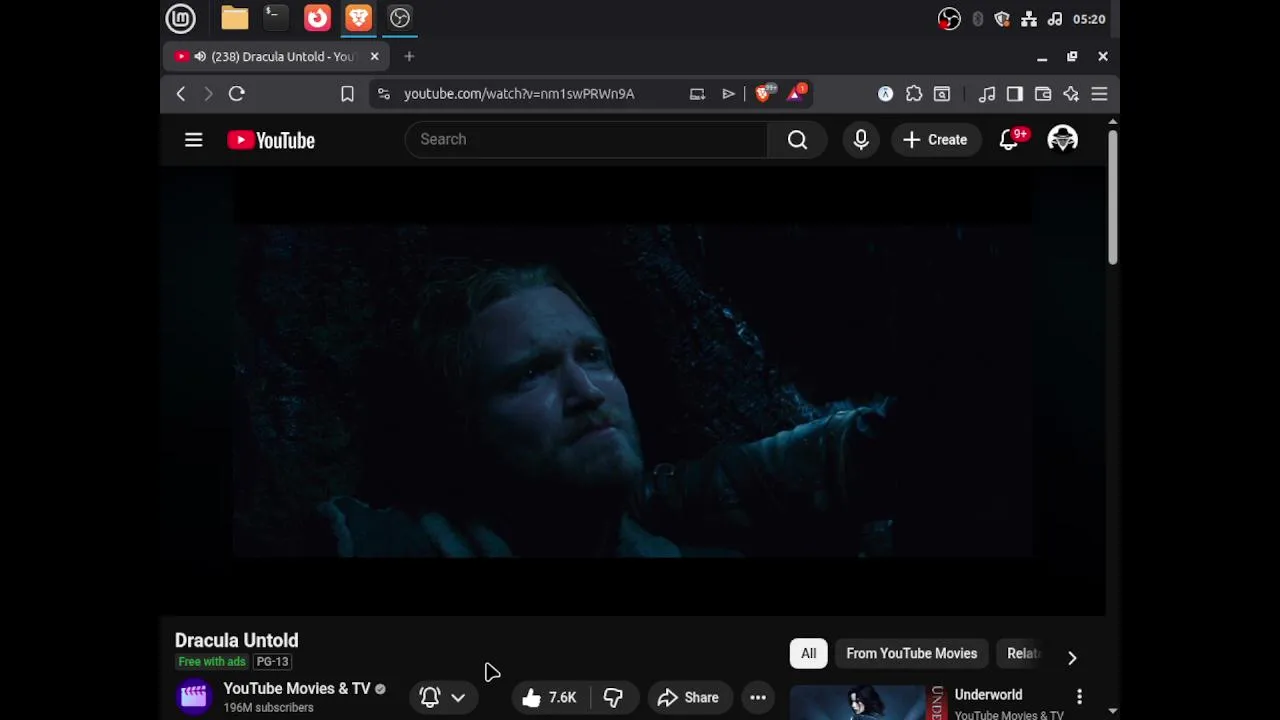Open Brave Shields lion icon
This screenshot has width=1280, height=720.
[x=765, y=93]
